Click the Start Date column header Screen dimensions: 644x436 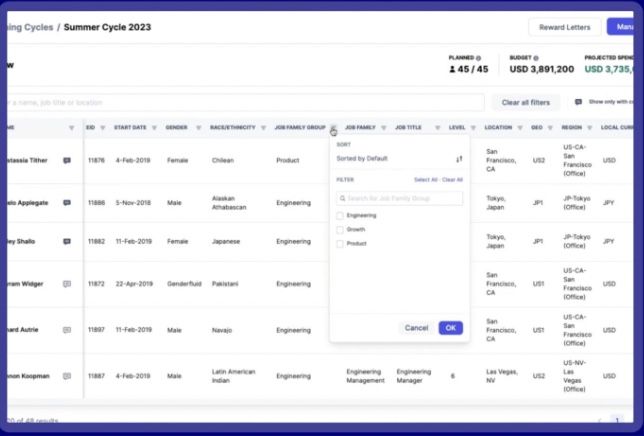pyautogui.click(x=130, y=128)
